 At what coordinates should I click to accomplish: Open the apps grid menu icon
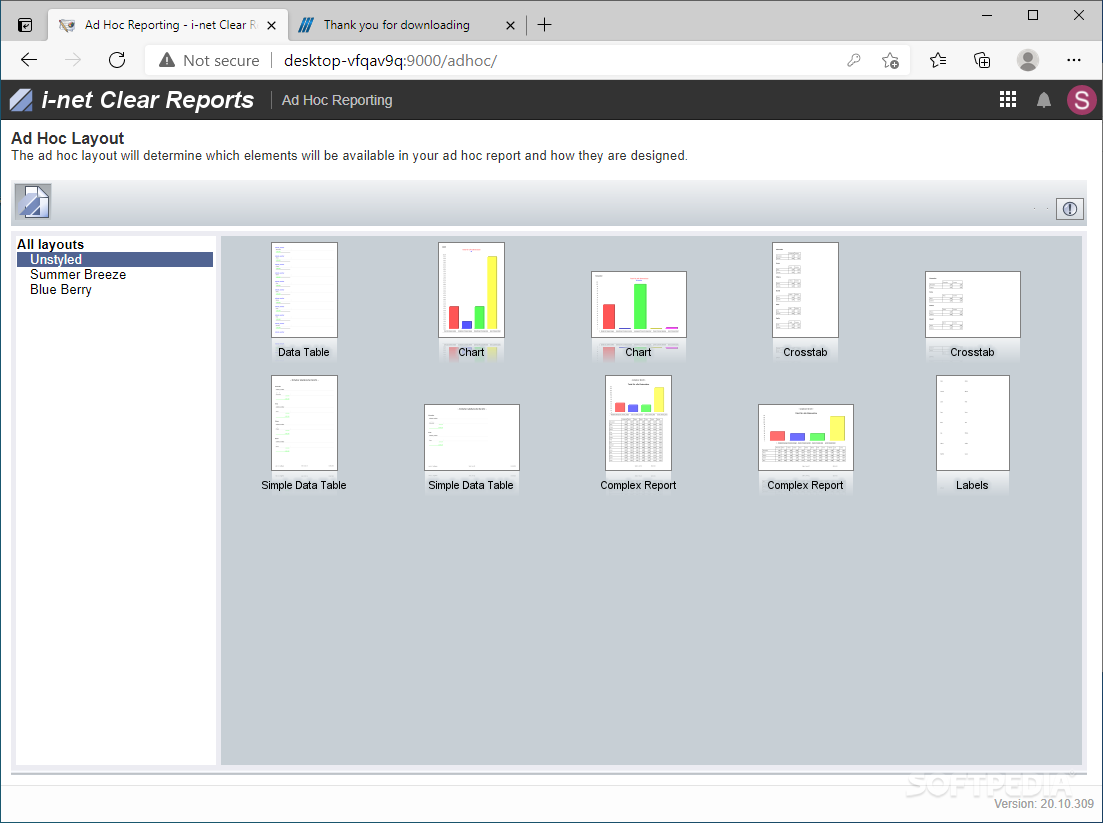click(x=1007, y=100)
